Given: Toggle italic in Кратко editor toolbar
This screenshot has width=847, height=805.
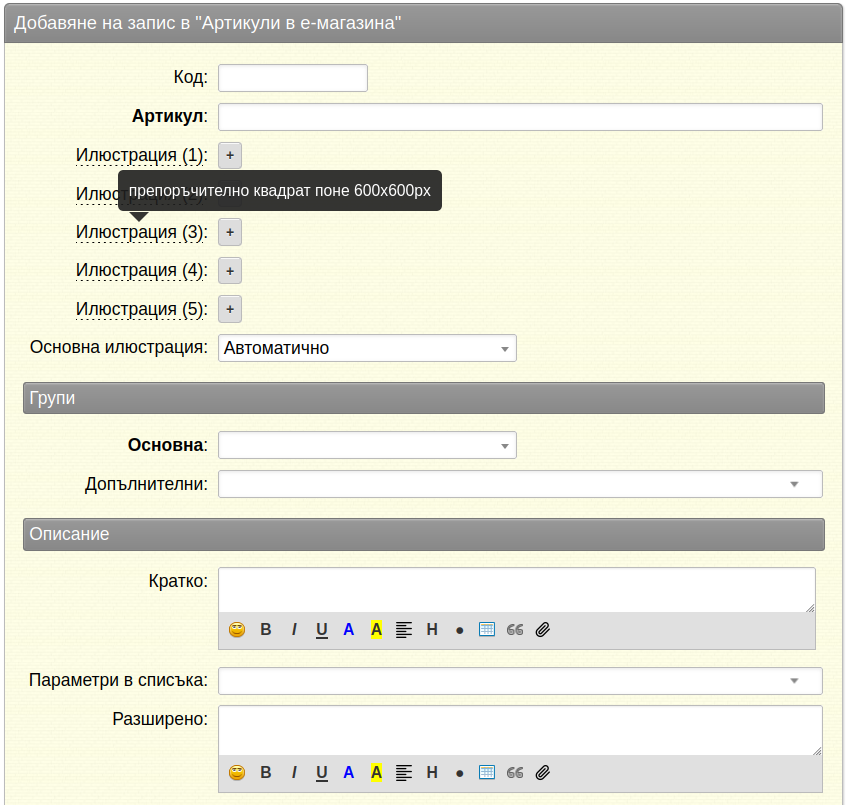Looking at the screenshot, I should pos(294,629).
